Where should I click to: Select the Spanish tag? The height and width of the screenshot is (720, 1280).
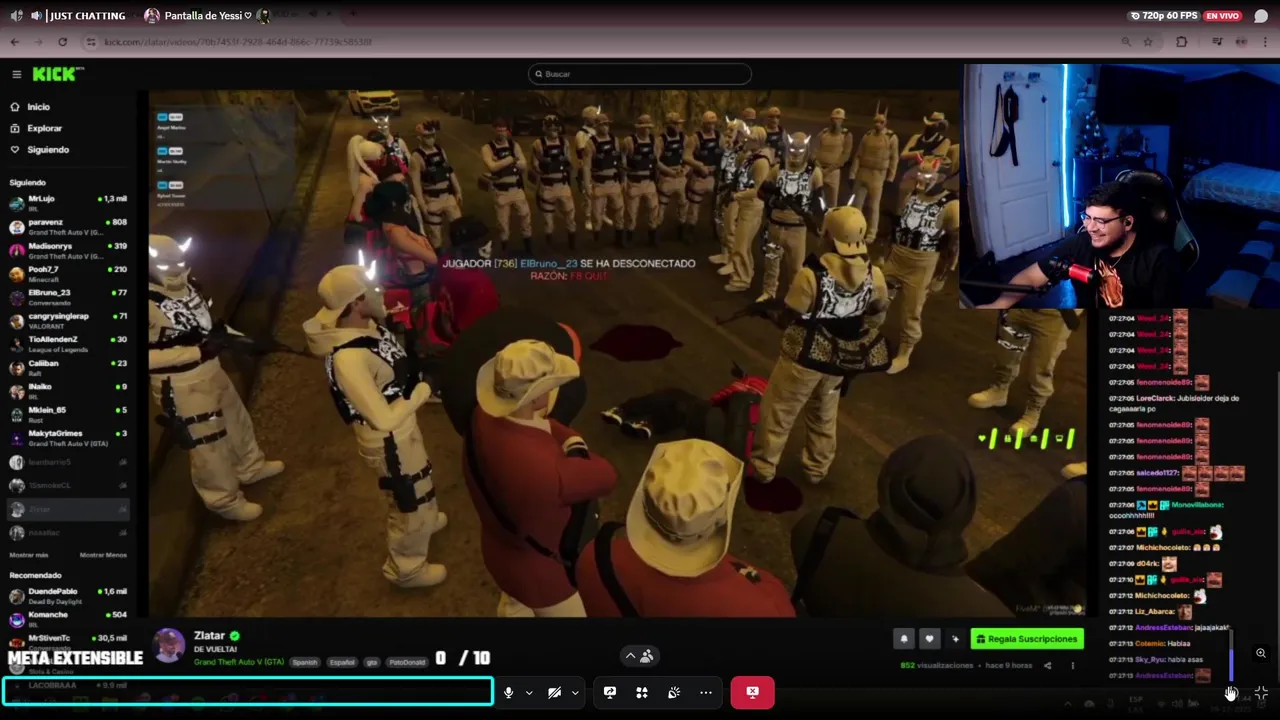(x=305, y=662)
